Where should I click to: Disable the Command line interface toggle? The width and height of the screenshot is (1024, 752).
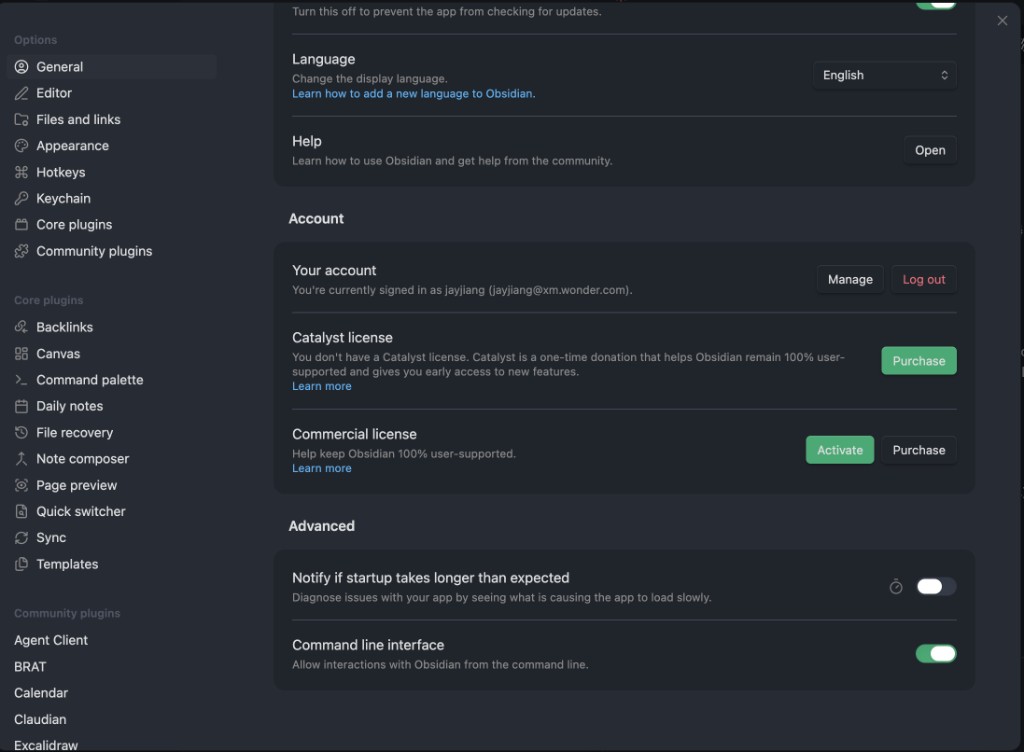tap(936, 653)
